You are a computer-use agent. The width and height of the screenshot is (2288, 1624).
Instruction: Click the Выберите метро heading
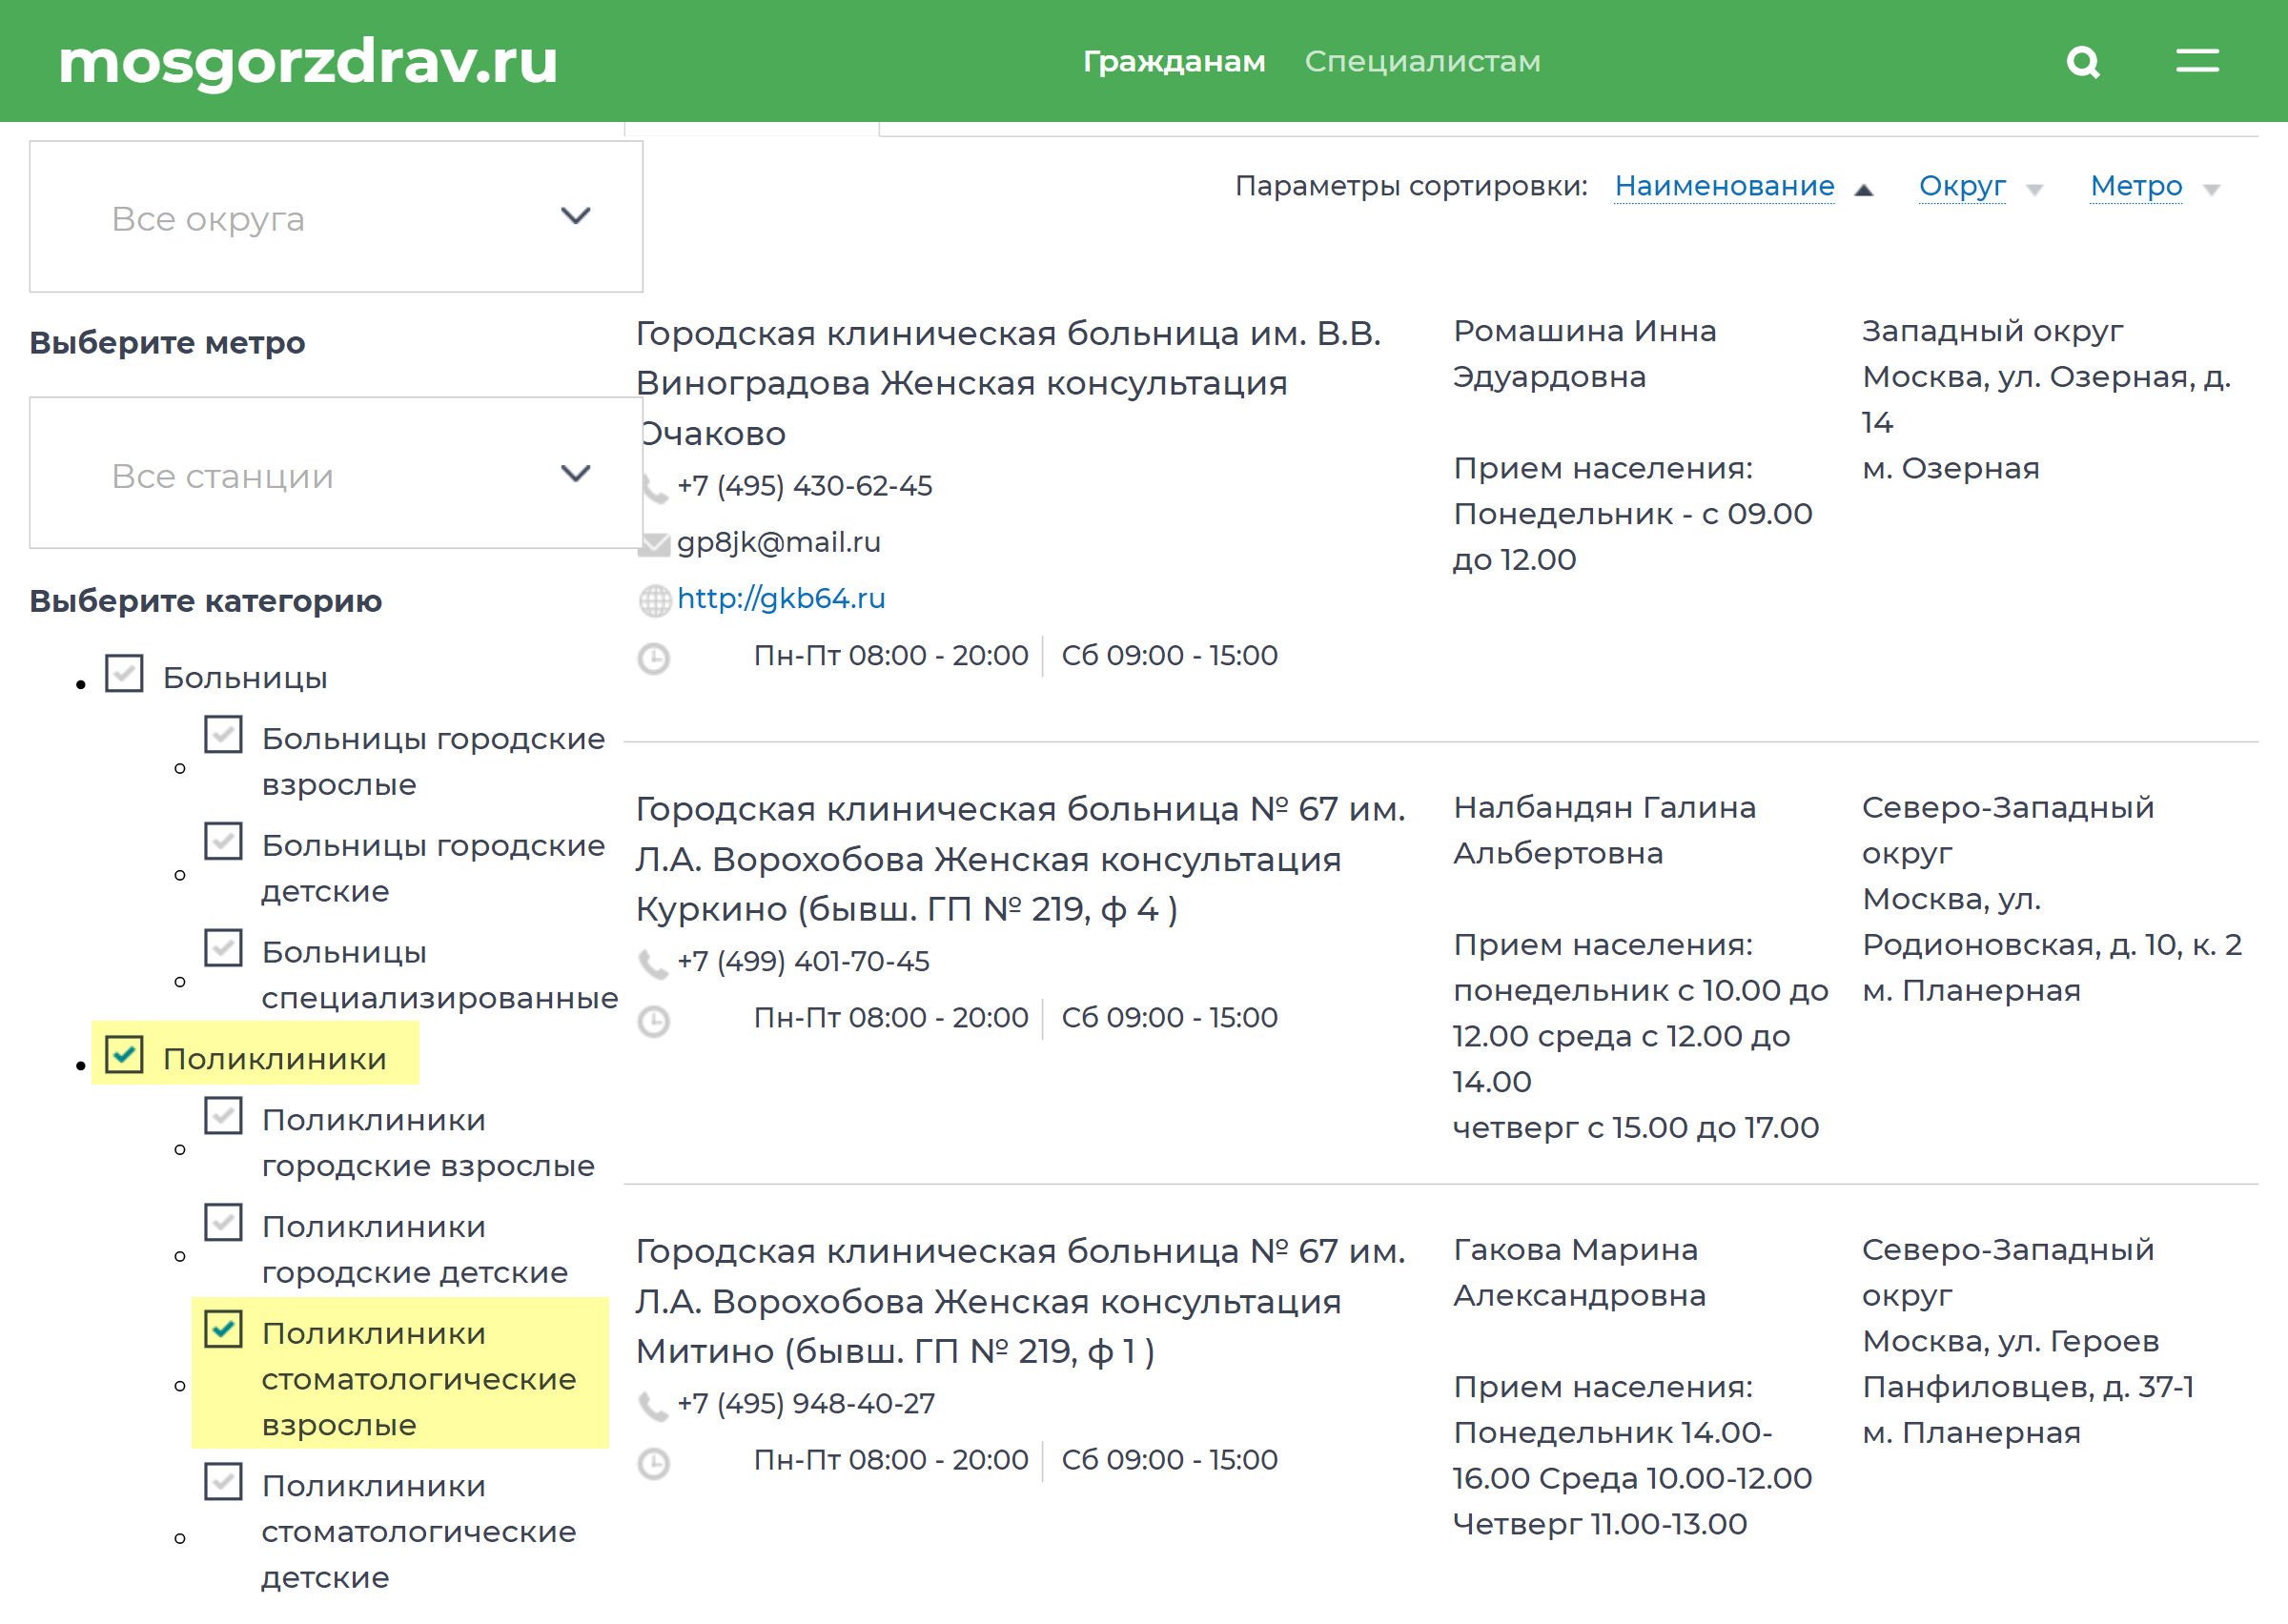tap(167, 342)
